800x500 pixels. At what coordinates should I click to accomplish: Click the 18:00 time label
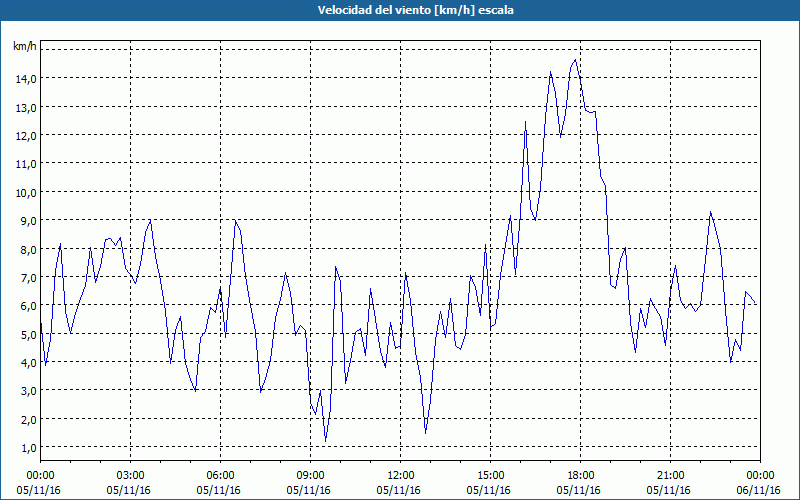point(580,476)
